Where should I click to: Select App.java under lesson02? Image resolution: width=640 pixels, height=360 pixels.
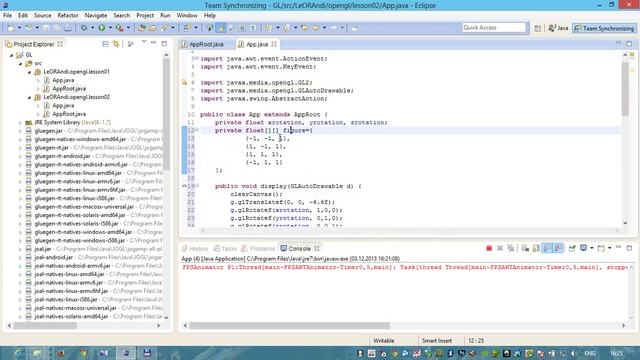(63, 106)
